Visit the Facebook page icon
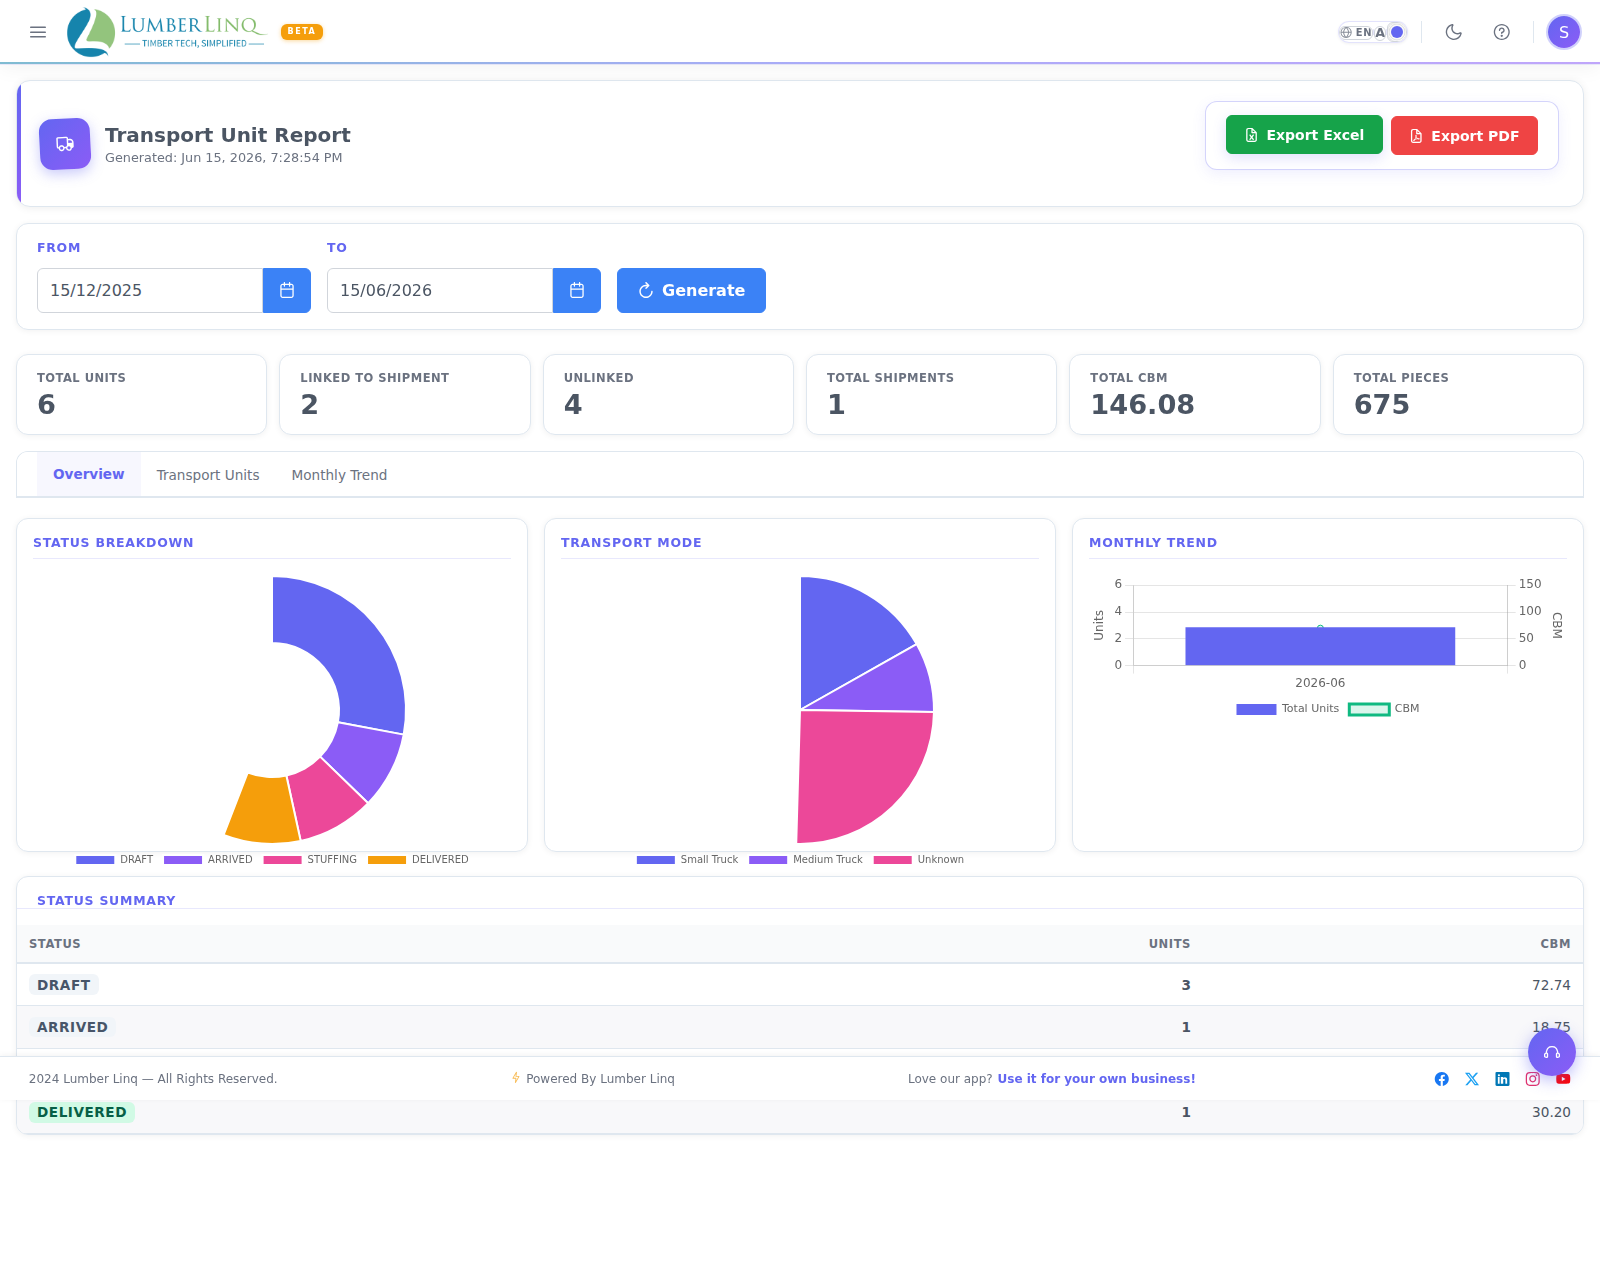Screen dimensions: 1600x1271 1442,1079
